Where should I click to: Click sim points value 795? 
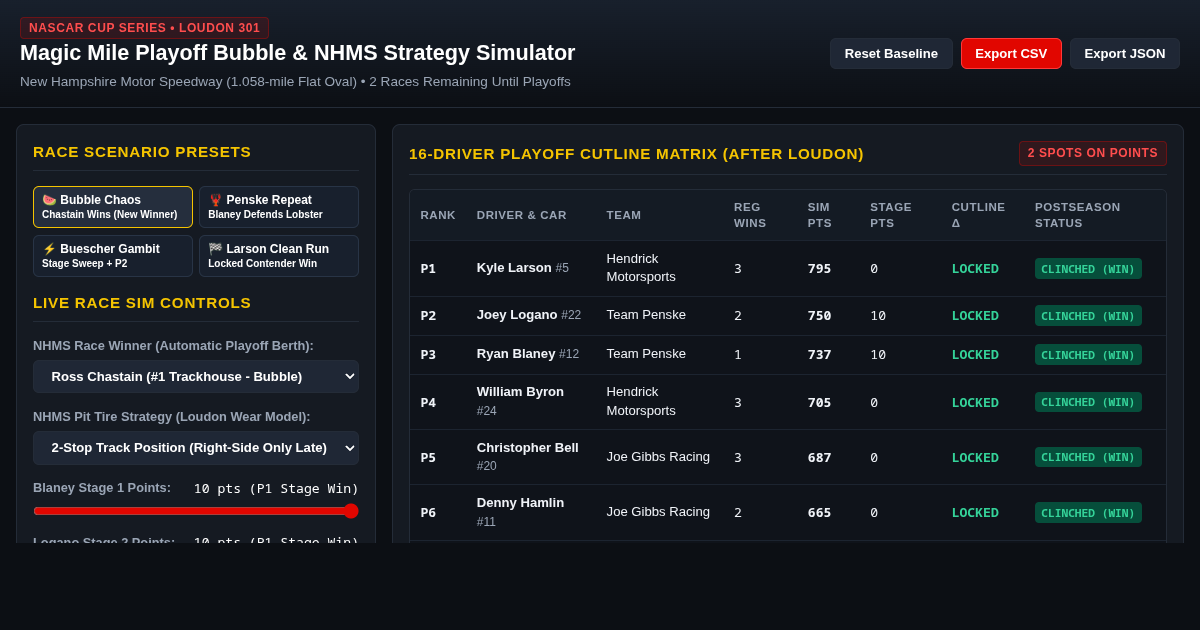[x=820, y=269]
